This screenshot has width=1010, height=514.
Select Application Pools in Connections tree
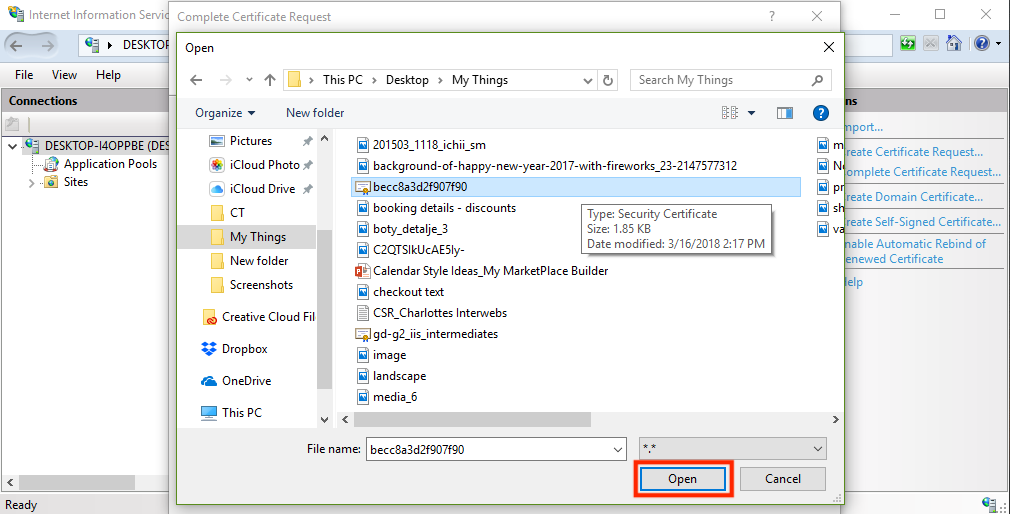(x=110, y=164)
